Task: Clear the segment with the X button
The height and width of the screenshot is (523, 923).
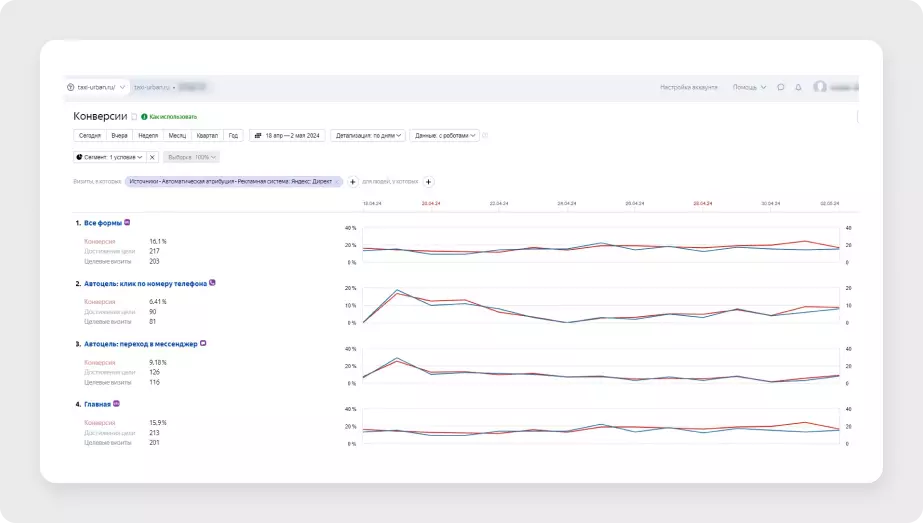Action: click(x=152, y=157)
